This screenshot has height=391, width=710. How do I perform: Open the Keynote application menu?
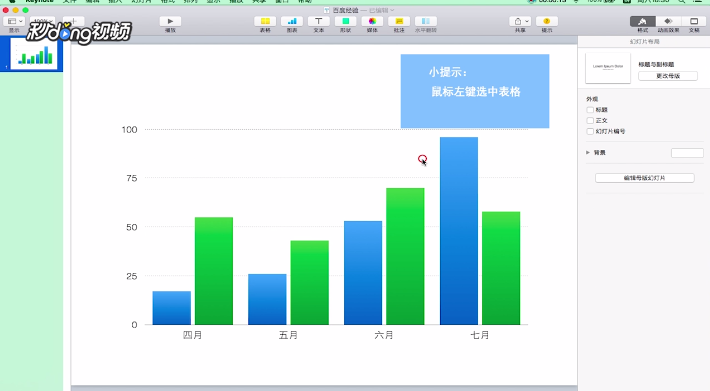click(x=39, y=1)
